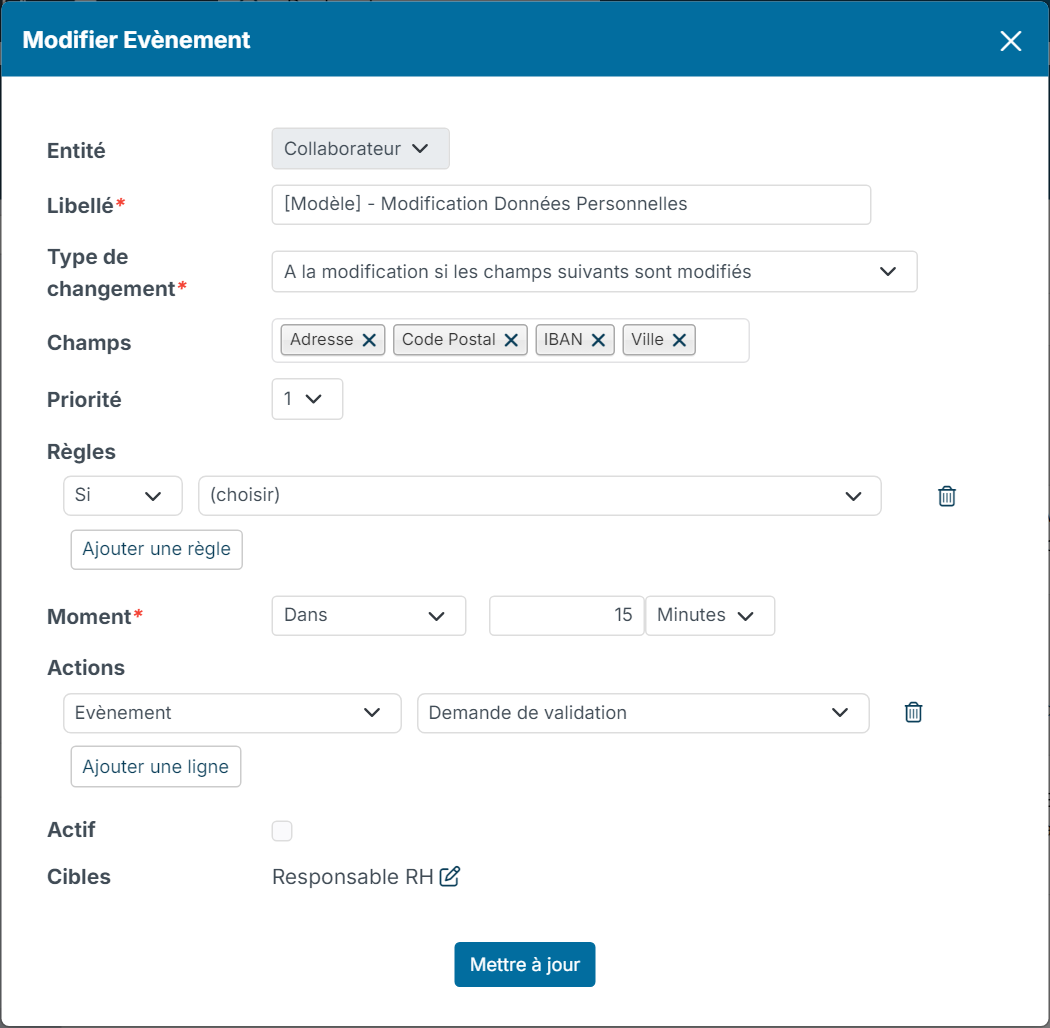Open the Type de changement dropdown
1050x1028 pixels.
(x=594, y=272)
